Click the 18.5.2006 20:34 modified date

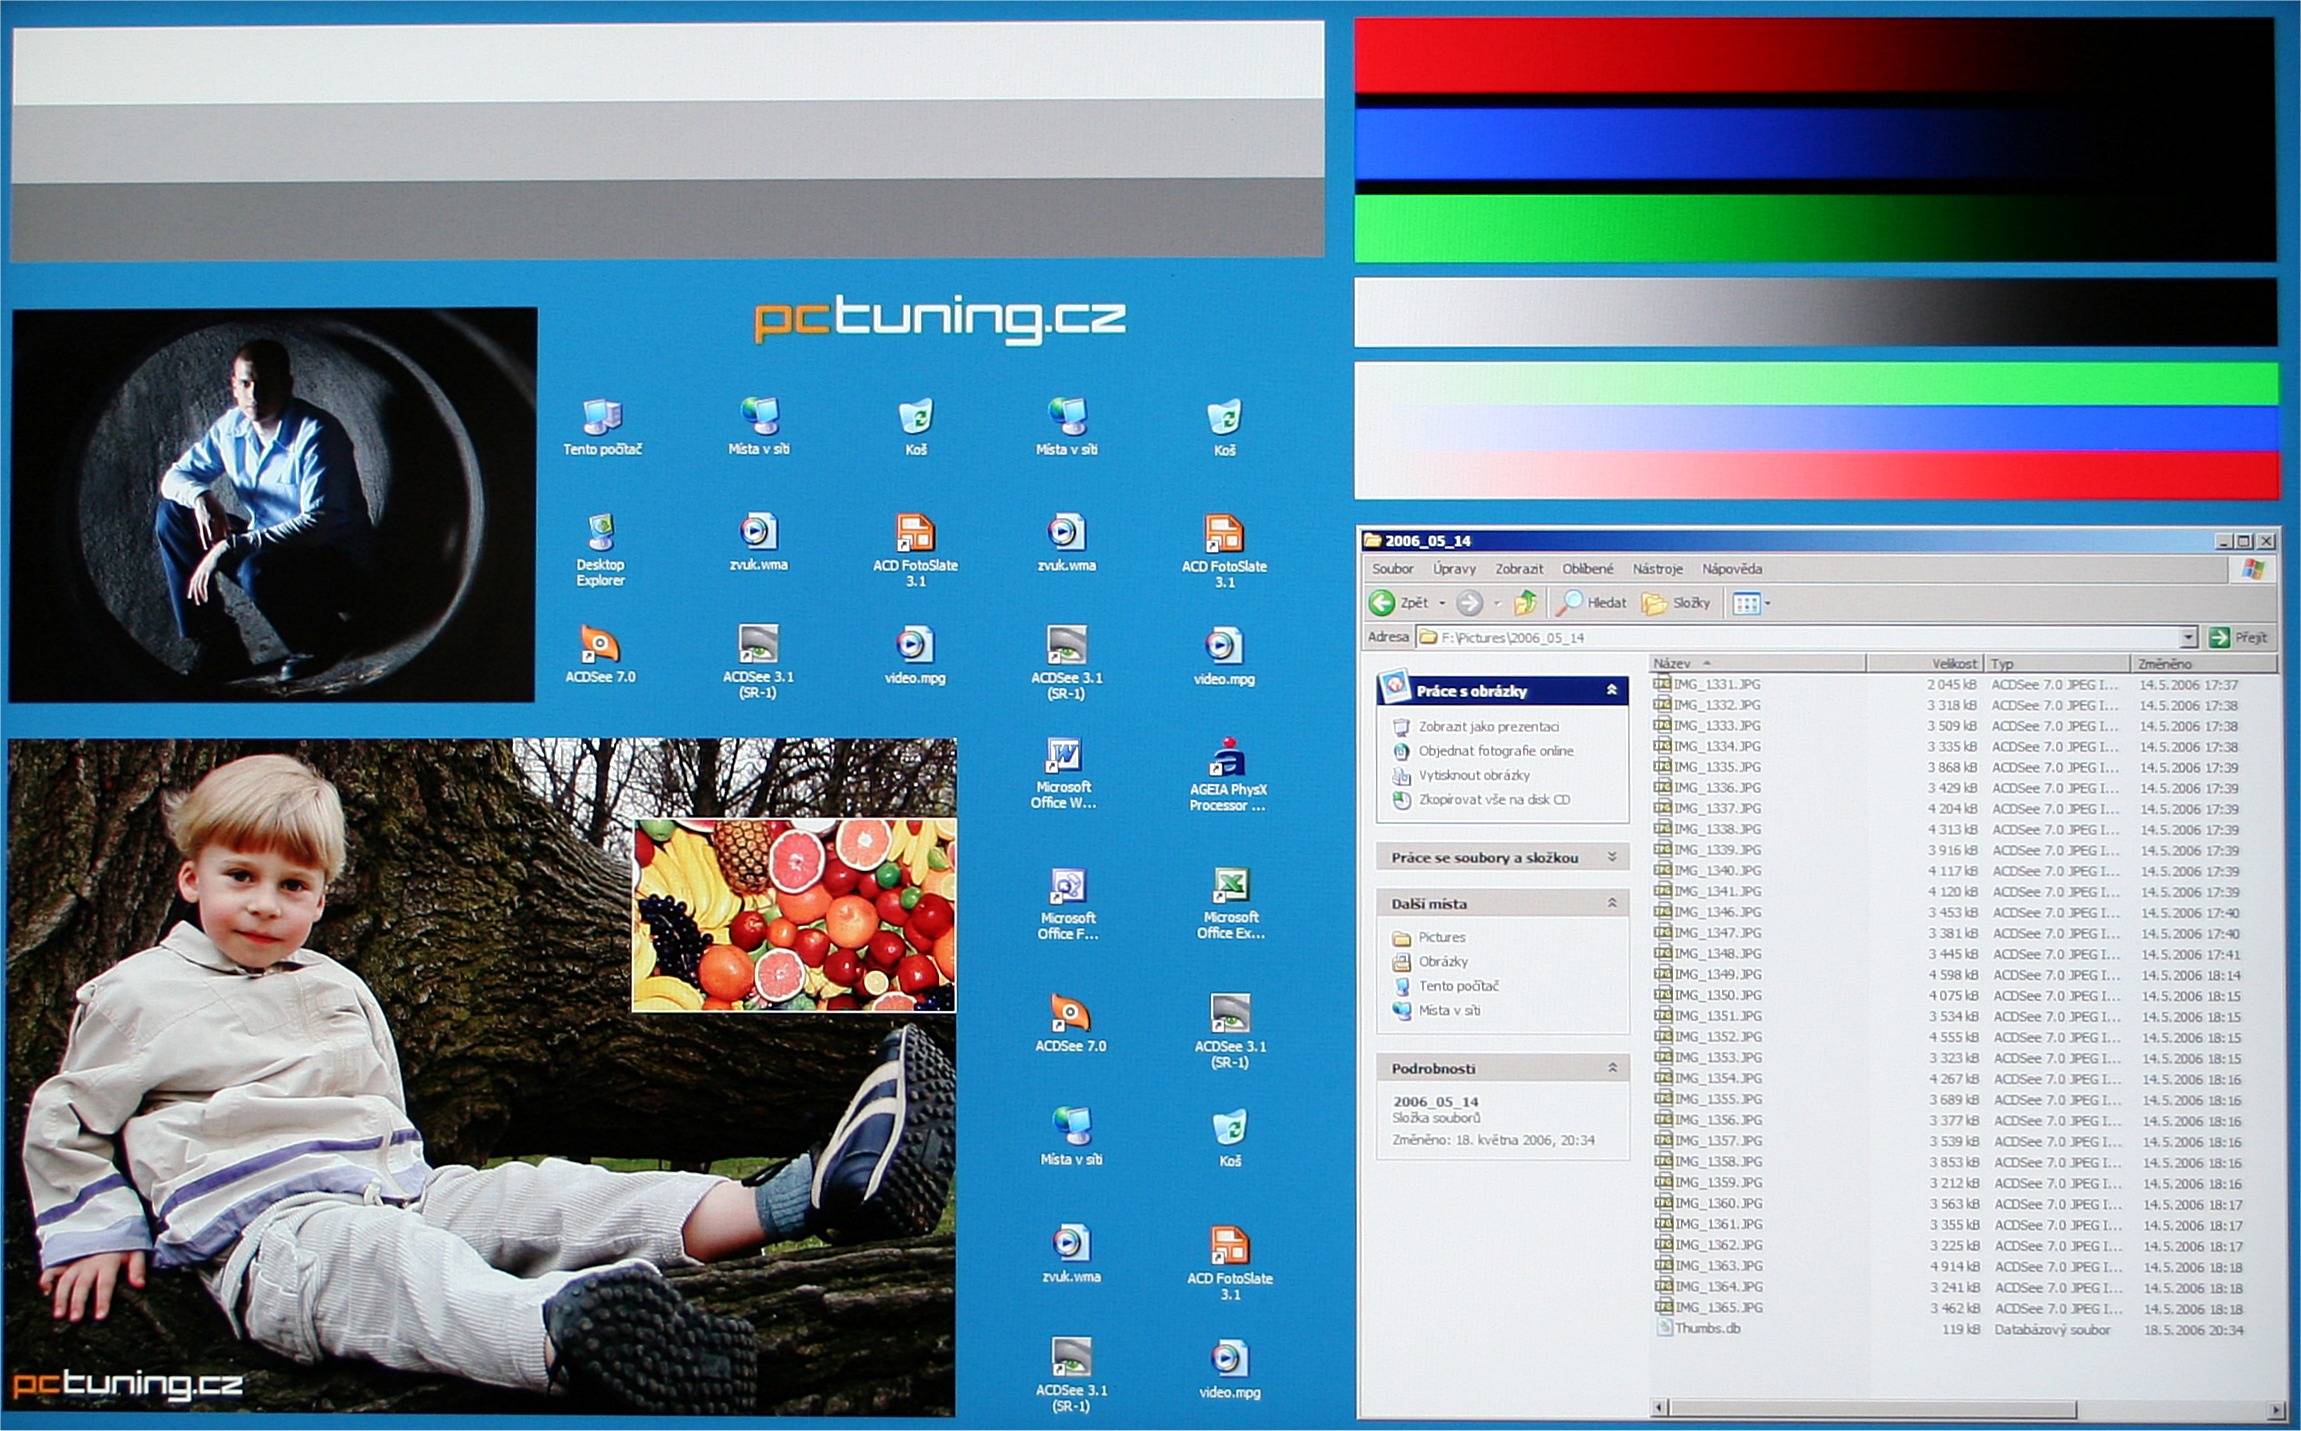pos(2194,1330)
